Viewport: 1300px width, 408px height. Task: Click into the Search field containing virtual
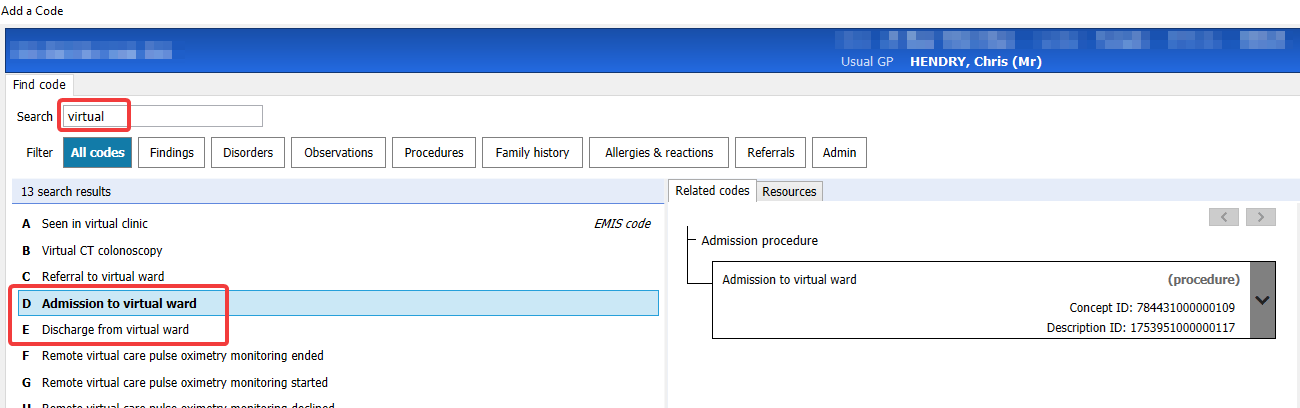(x=162, y=116)
